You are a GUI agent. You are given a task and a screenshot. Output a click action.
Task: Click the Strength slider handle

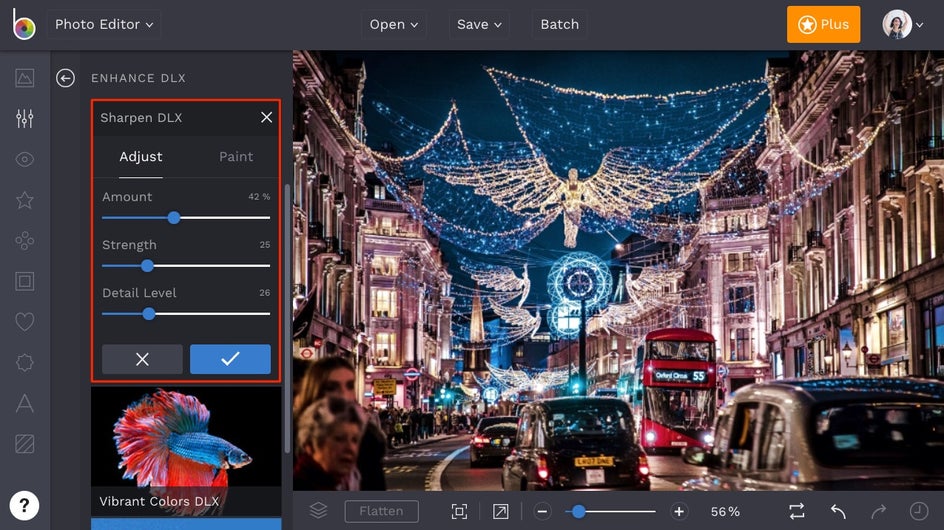click(x=147, y=266)
